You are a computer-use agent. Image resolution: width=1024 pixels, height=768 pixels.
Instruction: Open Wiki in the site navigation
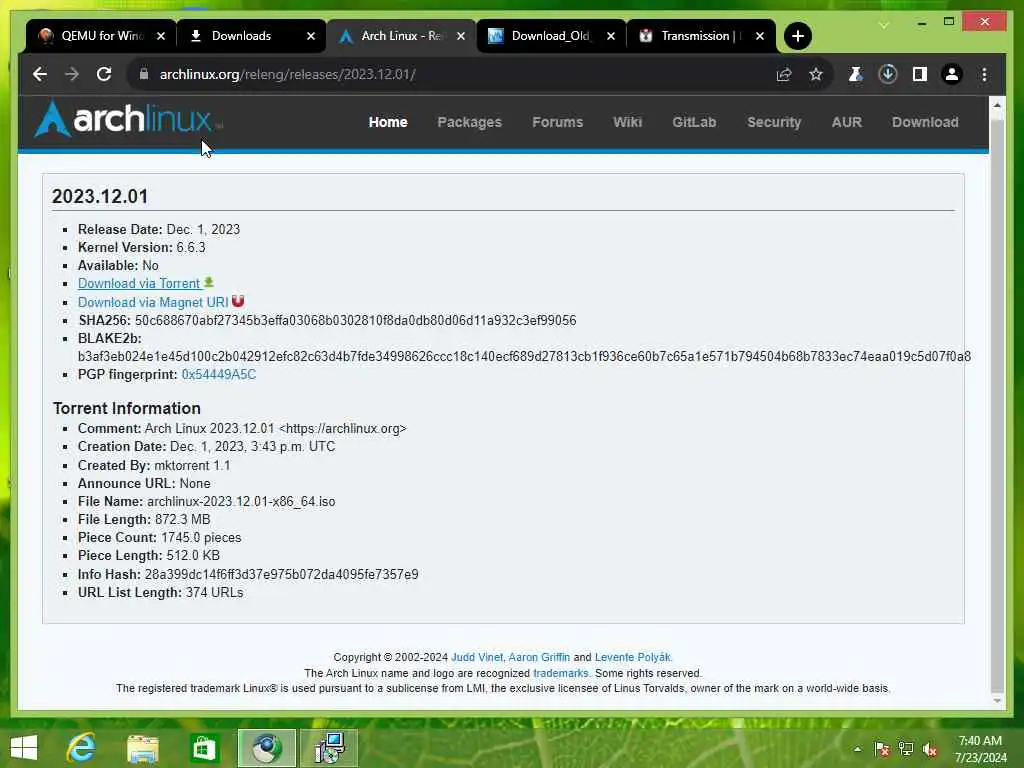click(x=628, y=122)
